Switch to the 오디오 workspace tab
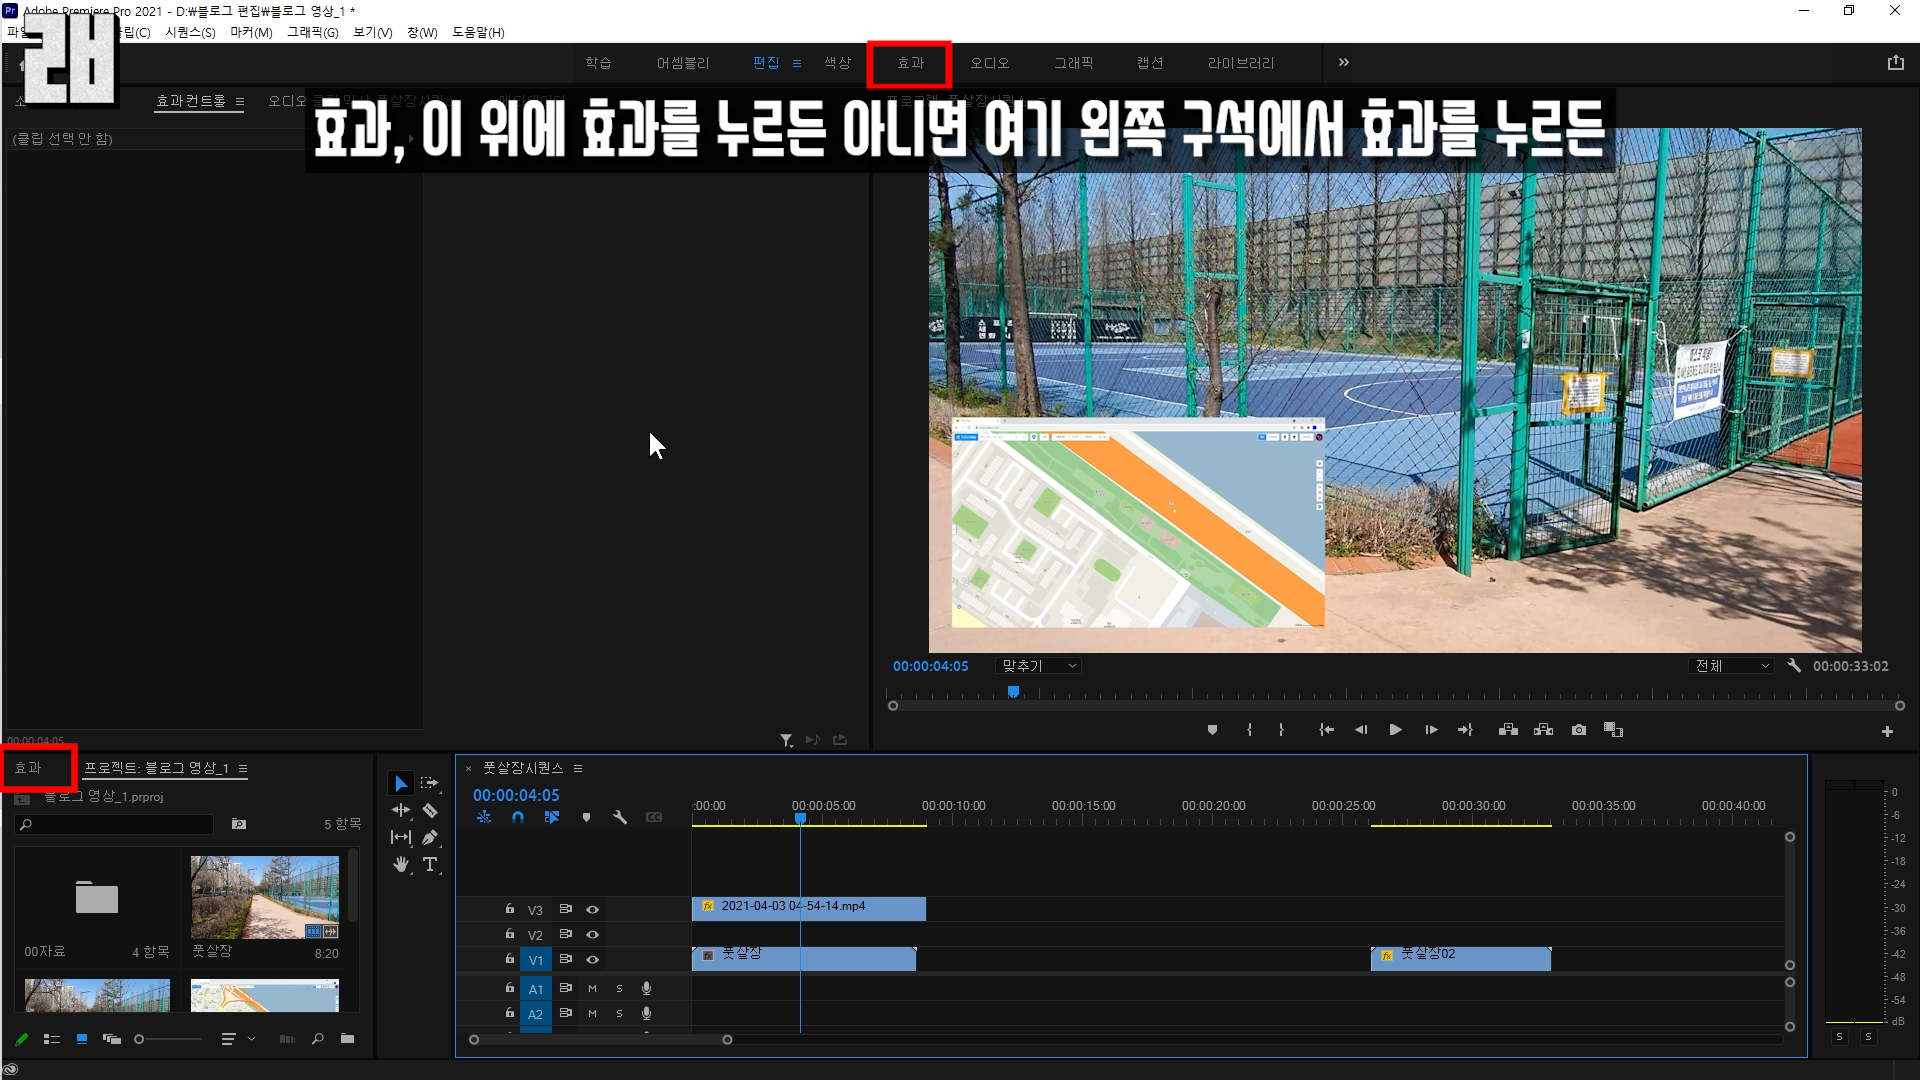The width and height of the screenshot is (1920, 1080). (989, 63)
